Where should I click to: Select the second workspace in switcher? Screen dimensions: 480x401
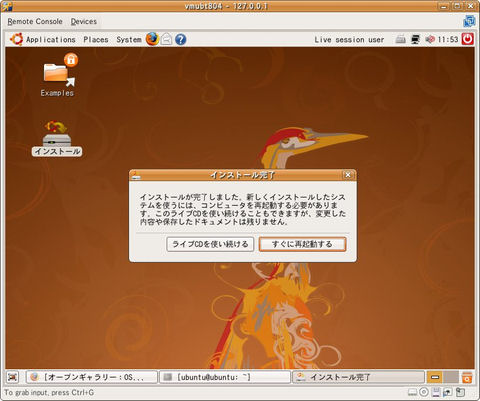(451, 377)
